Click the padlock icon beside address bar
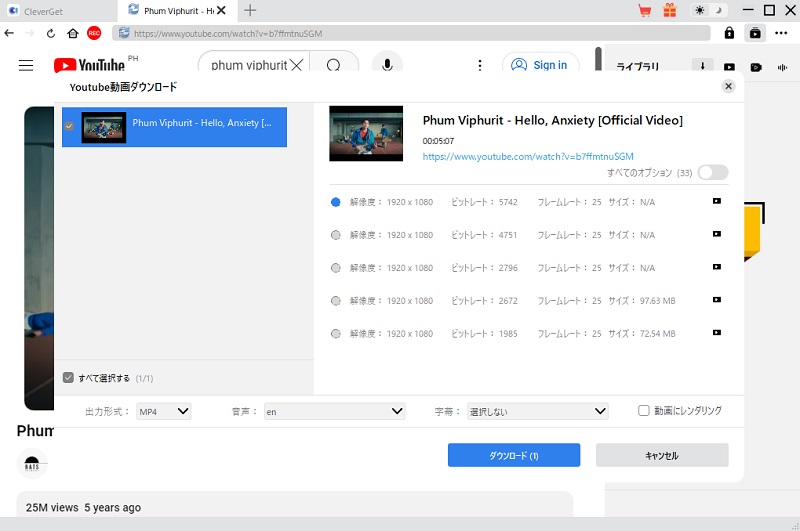800x531 pixels. 729,33
